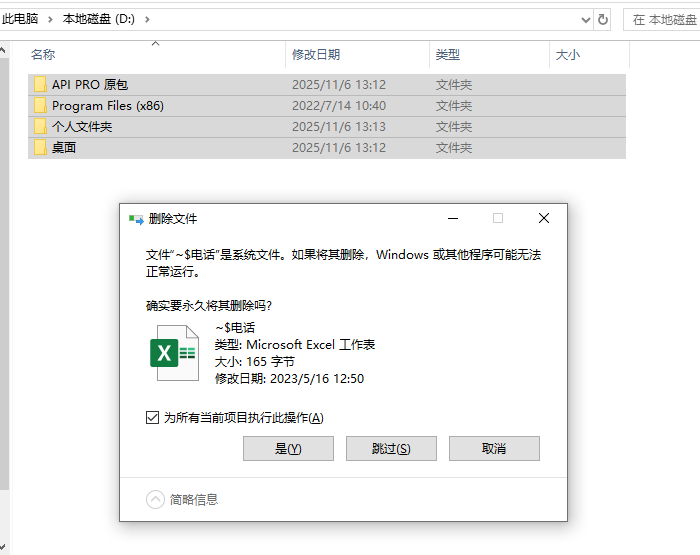Click the Excel file icon in the dialog

174,352
